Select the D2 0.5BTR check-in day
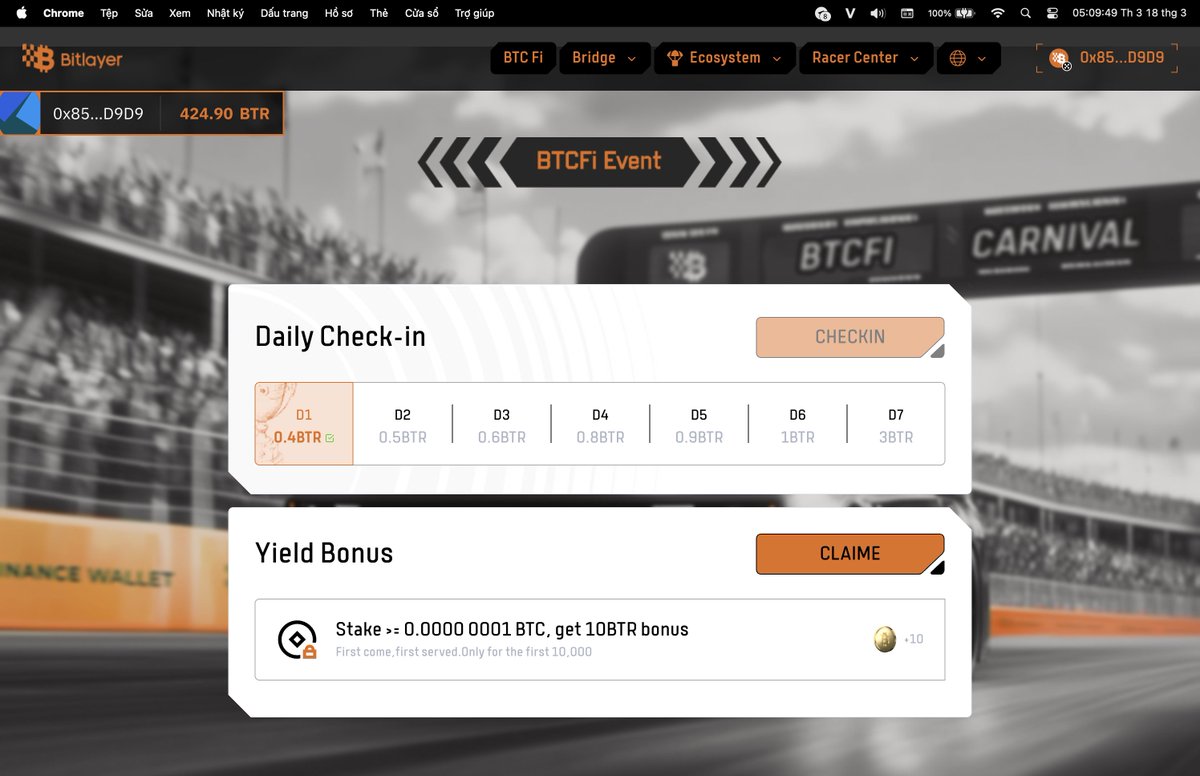Screen dimensions: 1200x776 coord(402,425)
